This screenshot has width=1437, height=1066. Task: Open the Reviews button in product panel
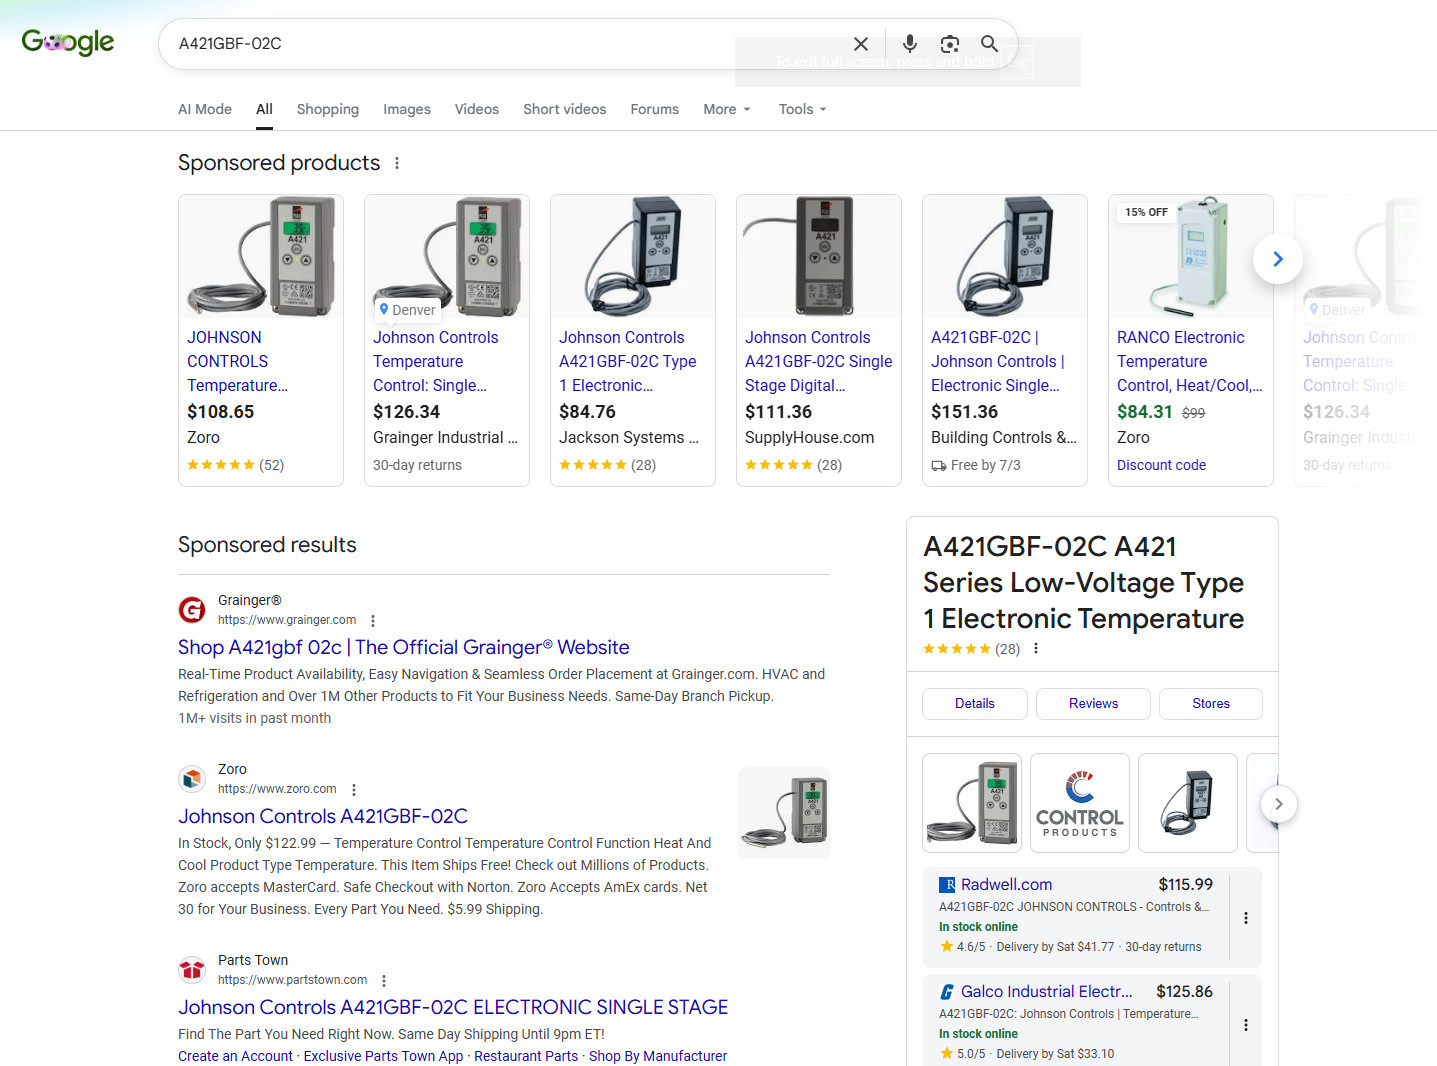point(1093,704)
